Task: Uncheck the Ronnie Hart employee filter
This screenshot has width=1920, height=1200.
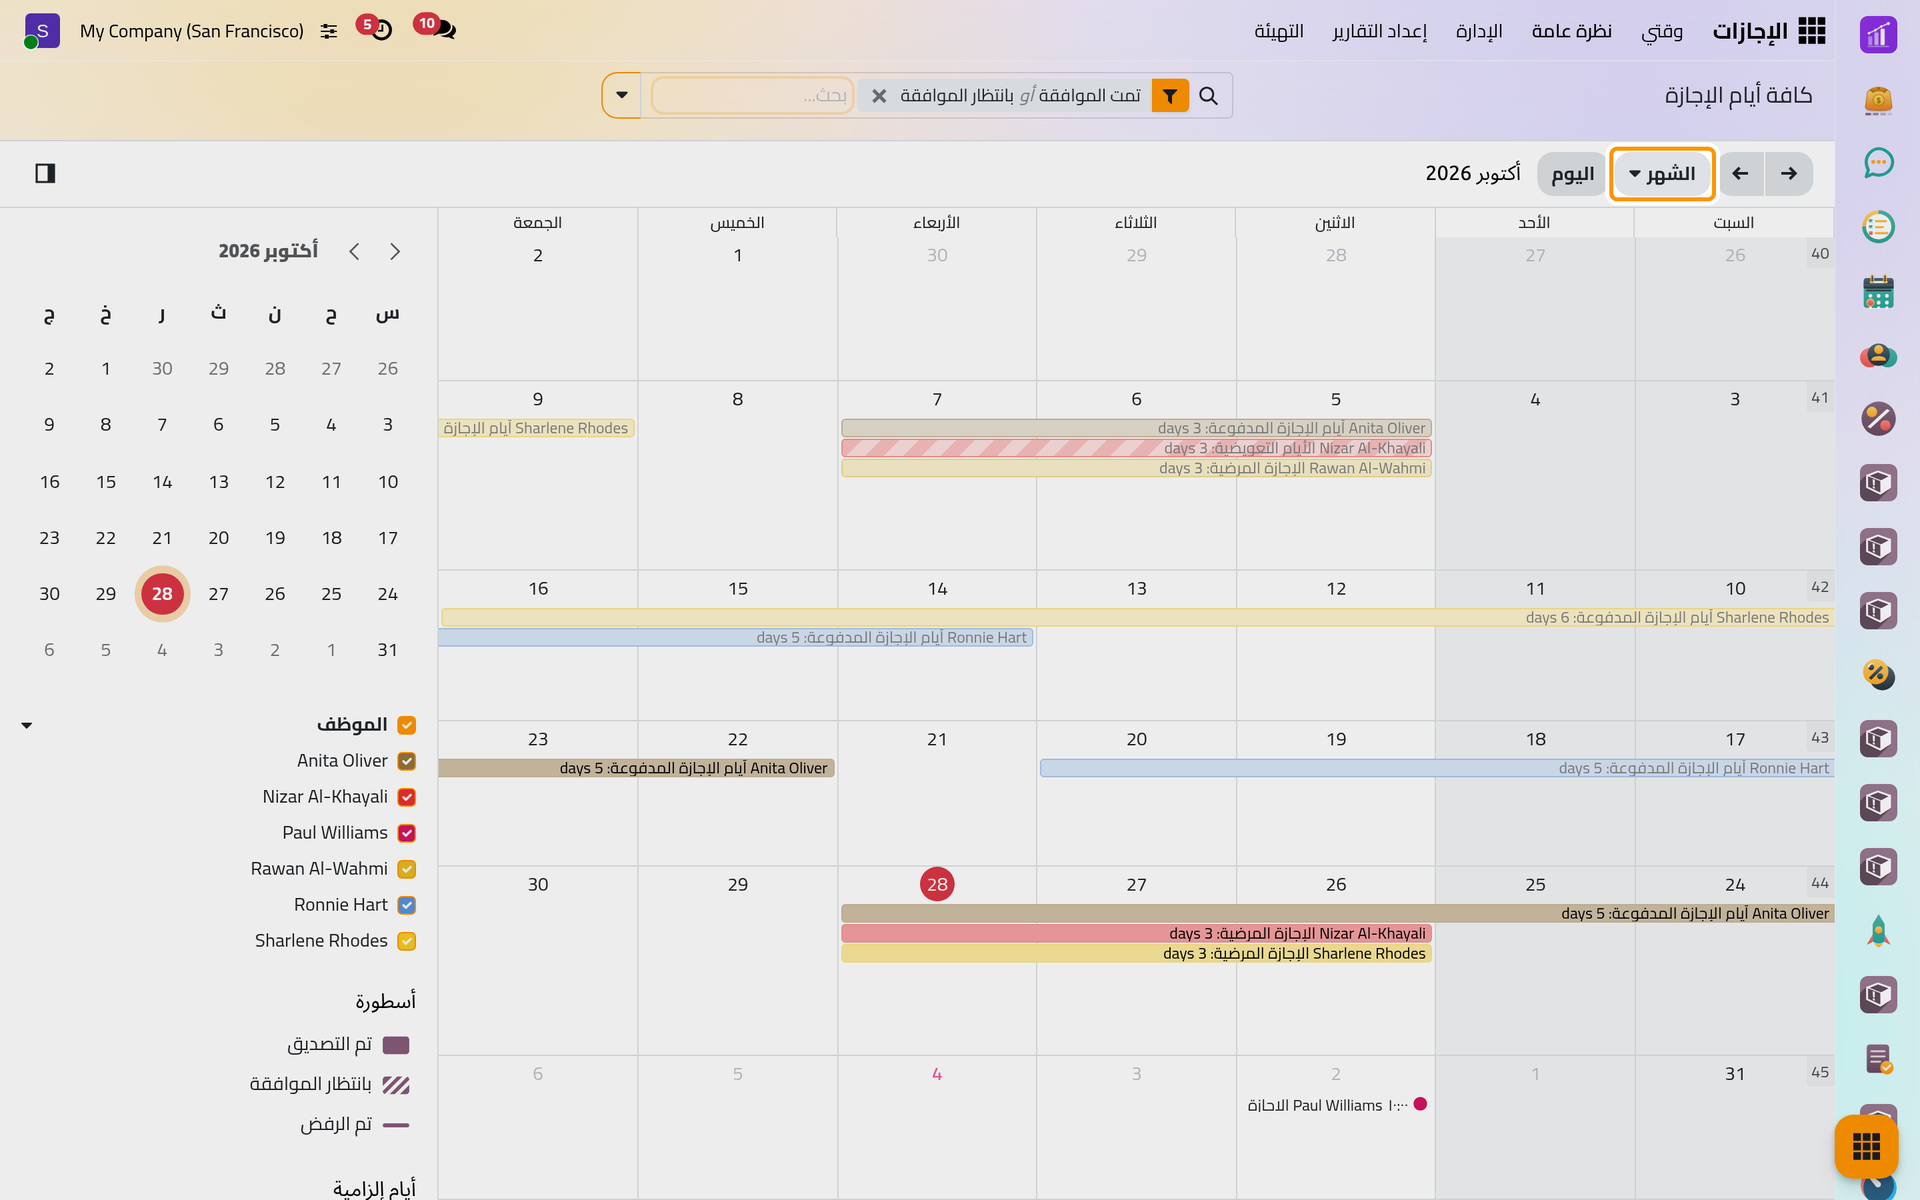Action: pyautogui.click(x=407, y=905)
